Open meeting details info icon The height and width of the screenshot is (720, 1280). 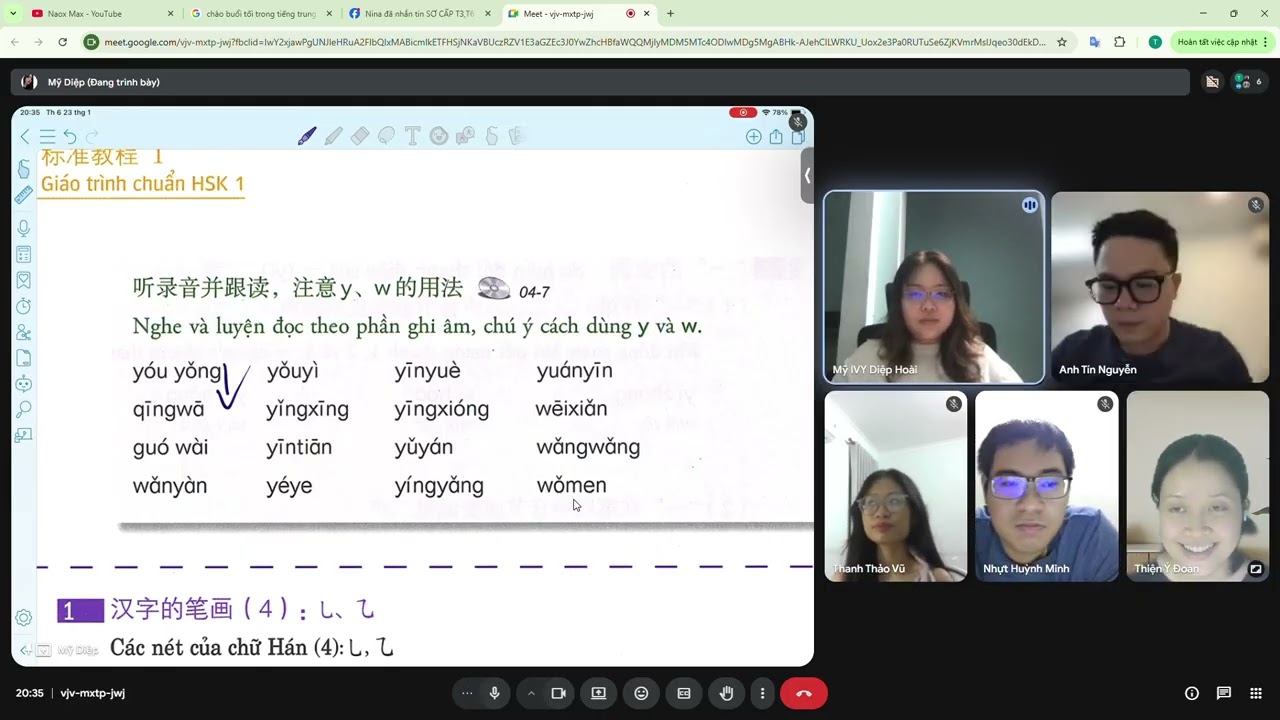point(1192,693)
